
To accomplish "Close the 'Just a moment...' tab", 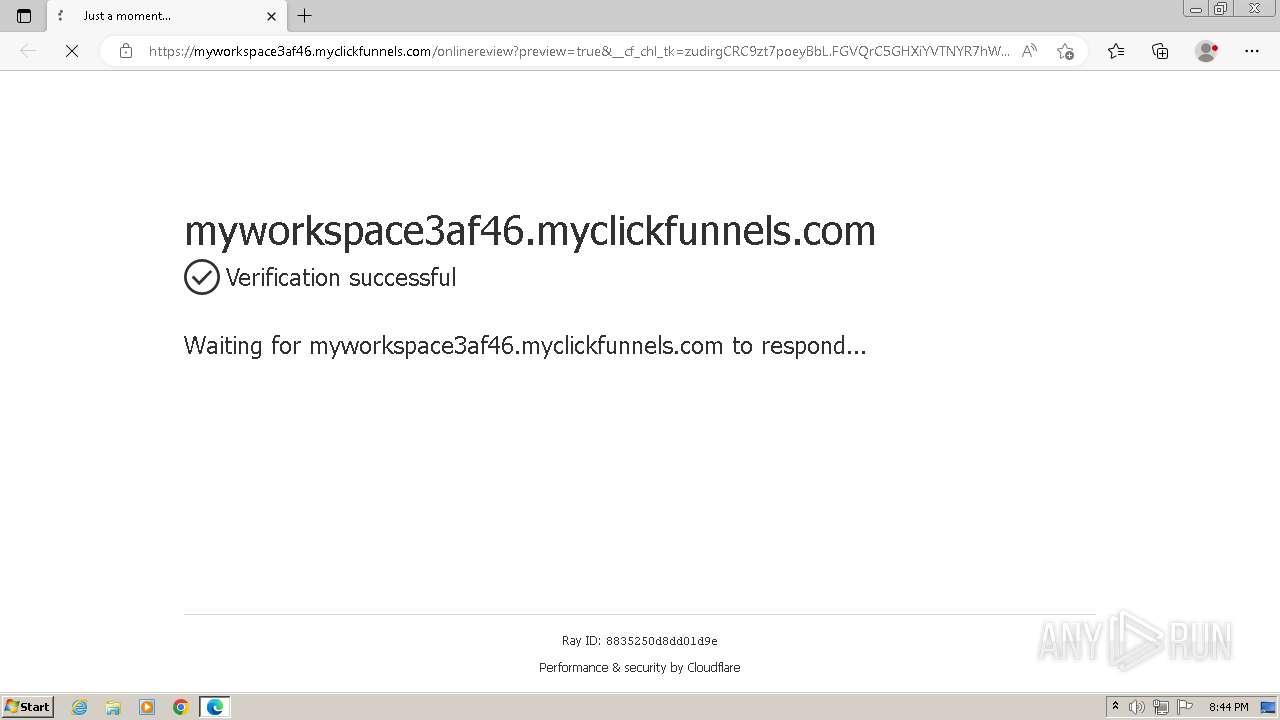I will point(271,16).
